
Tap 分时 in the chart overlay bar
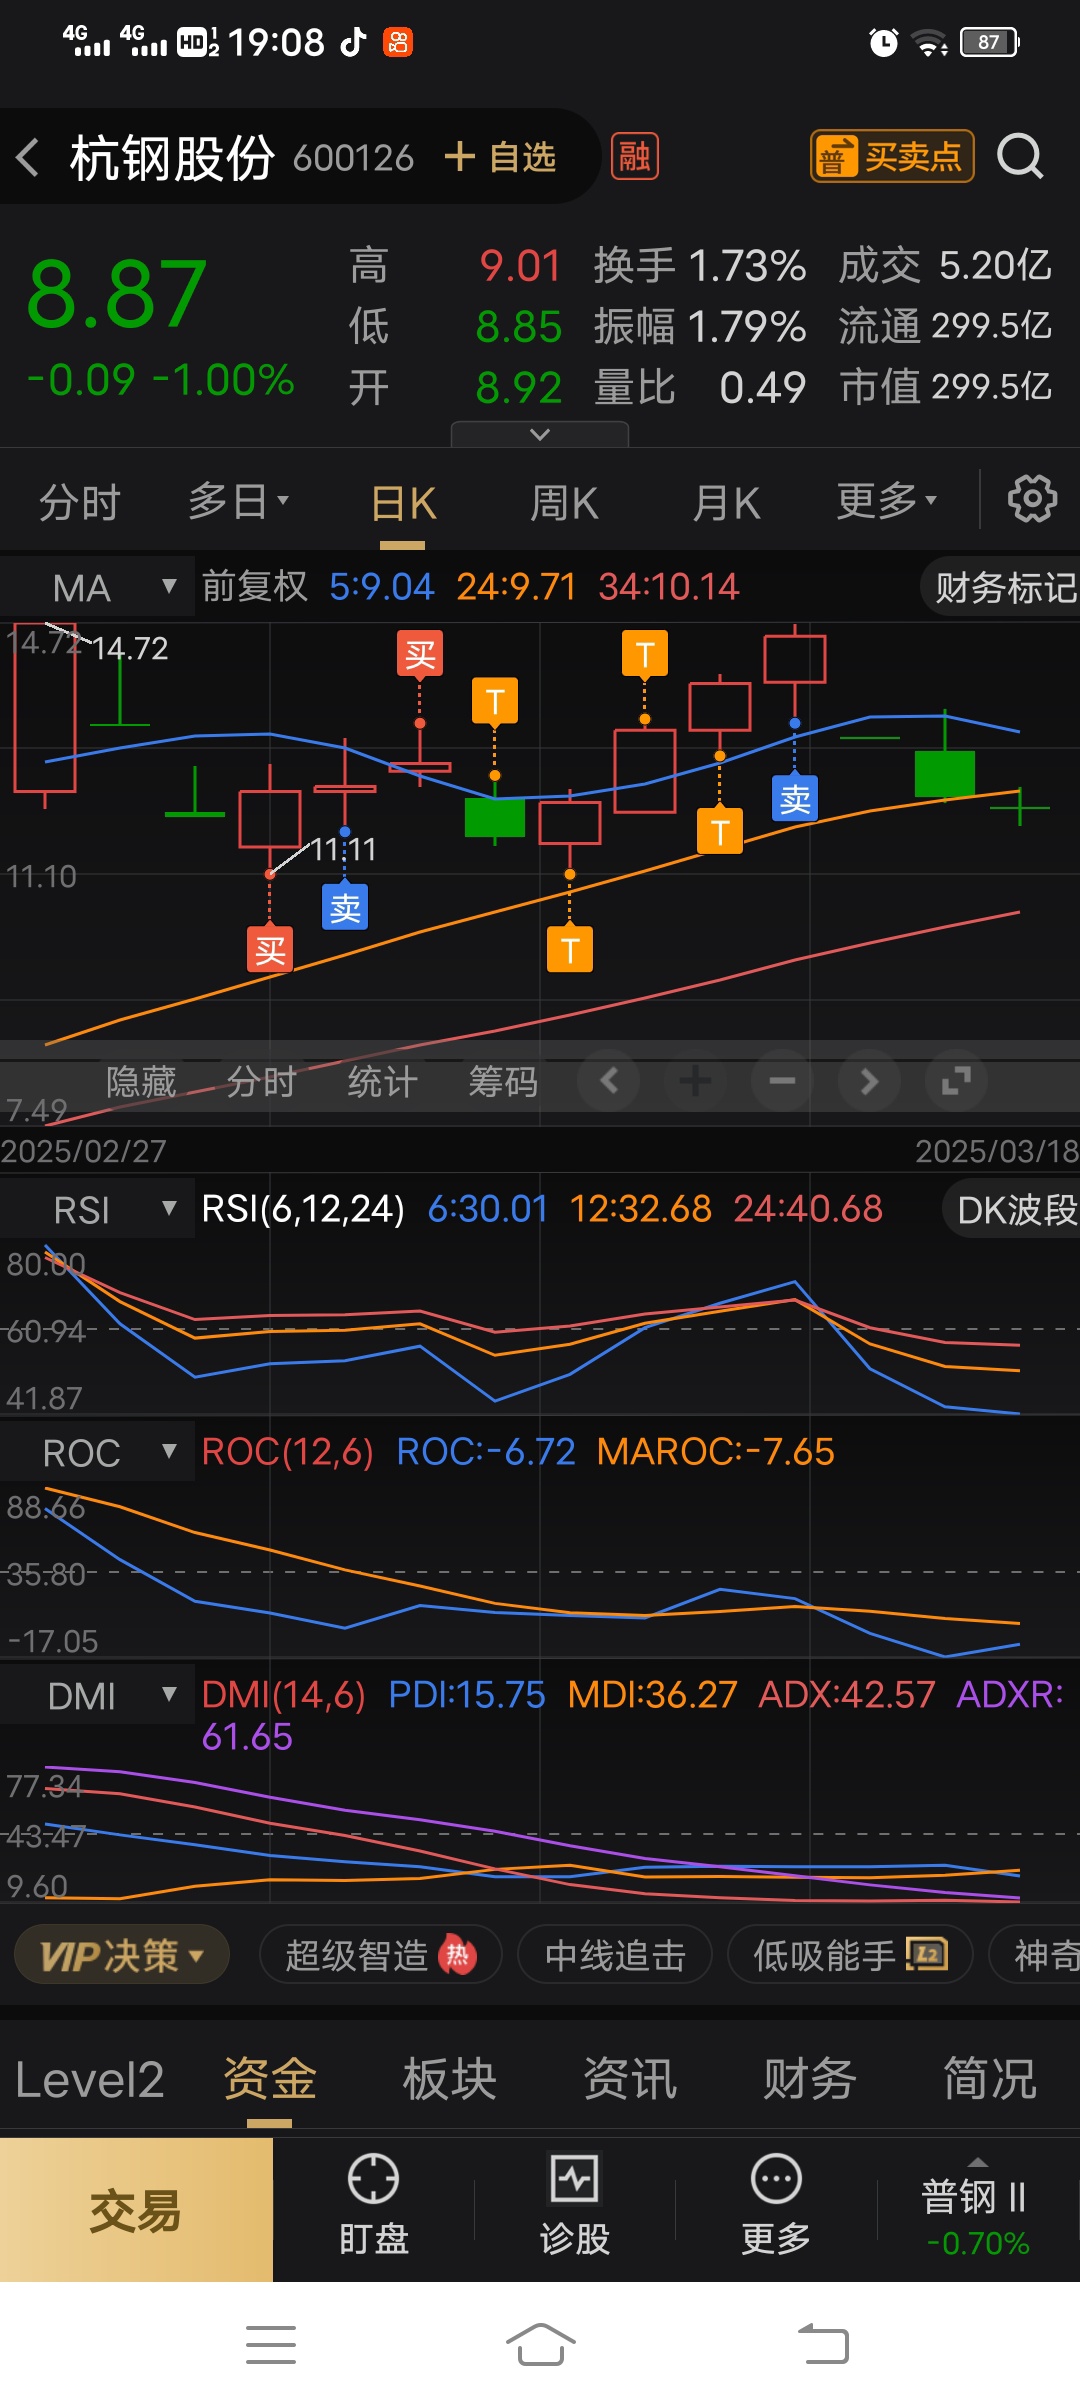pyautogui.click(x=261, y=1082)
